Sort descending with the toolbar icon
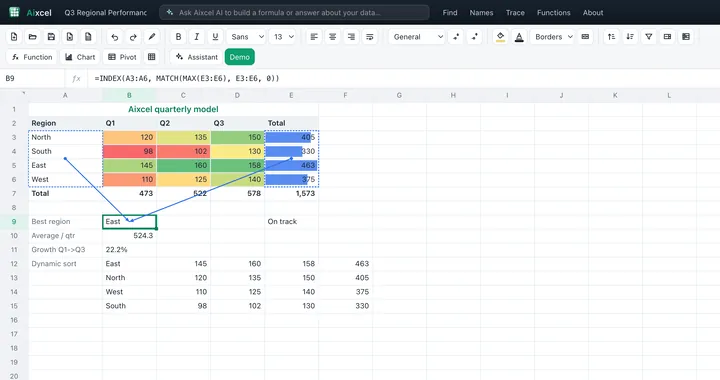The image size is (720, 380). (x=630, y=37)
